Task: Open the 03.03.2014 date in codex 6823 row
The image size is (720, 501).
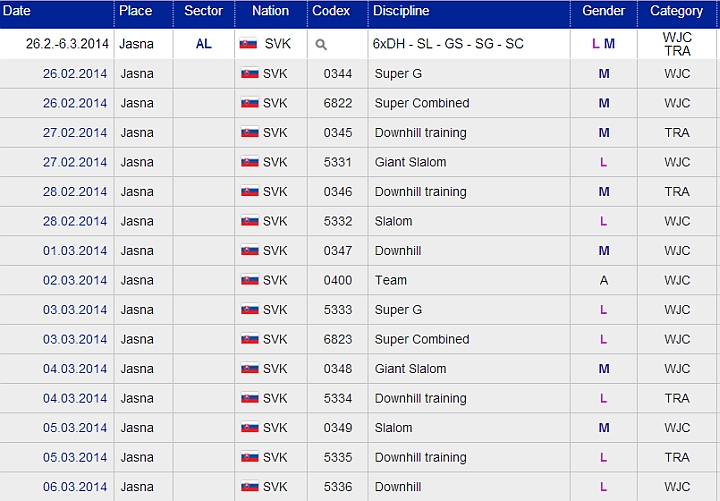Action: 75,339
